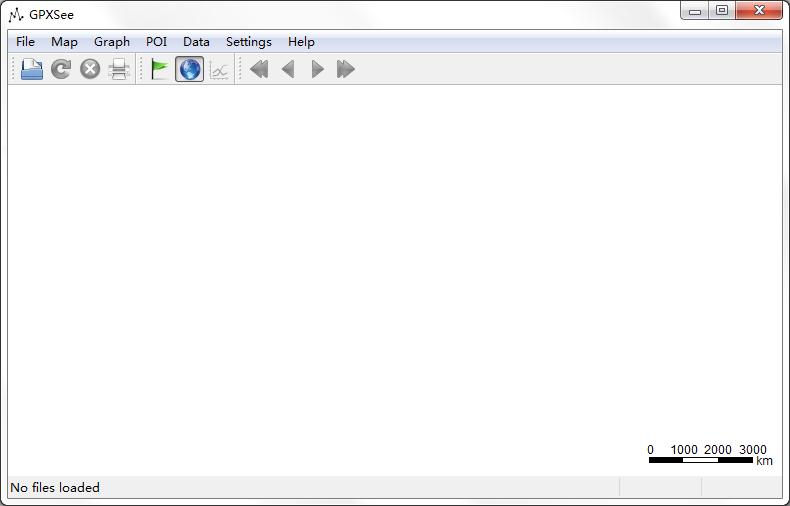Click the Open file toolbar icon
Viewport: 790px width, 506px height.
[32, 69]
